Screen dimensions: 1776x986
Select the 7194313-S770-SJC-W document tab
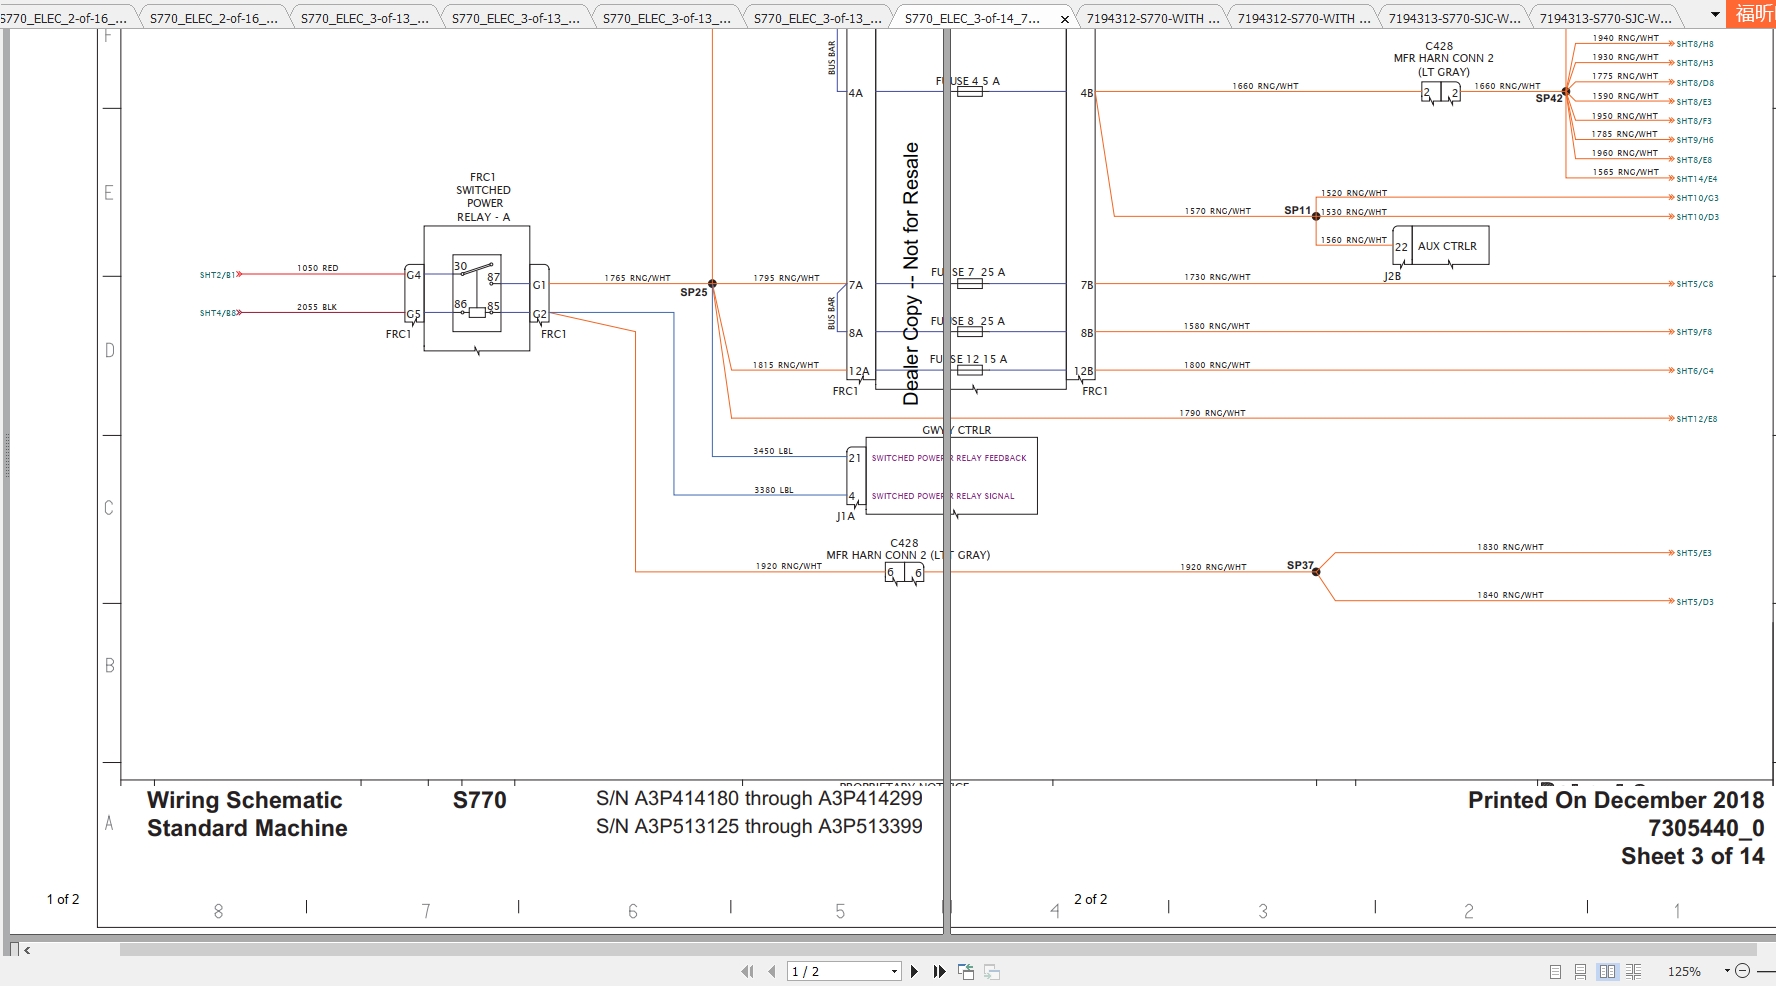coord(1456,17)
